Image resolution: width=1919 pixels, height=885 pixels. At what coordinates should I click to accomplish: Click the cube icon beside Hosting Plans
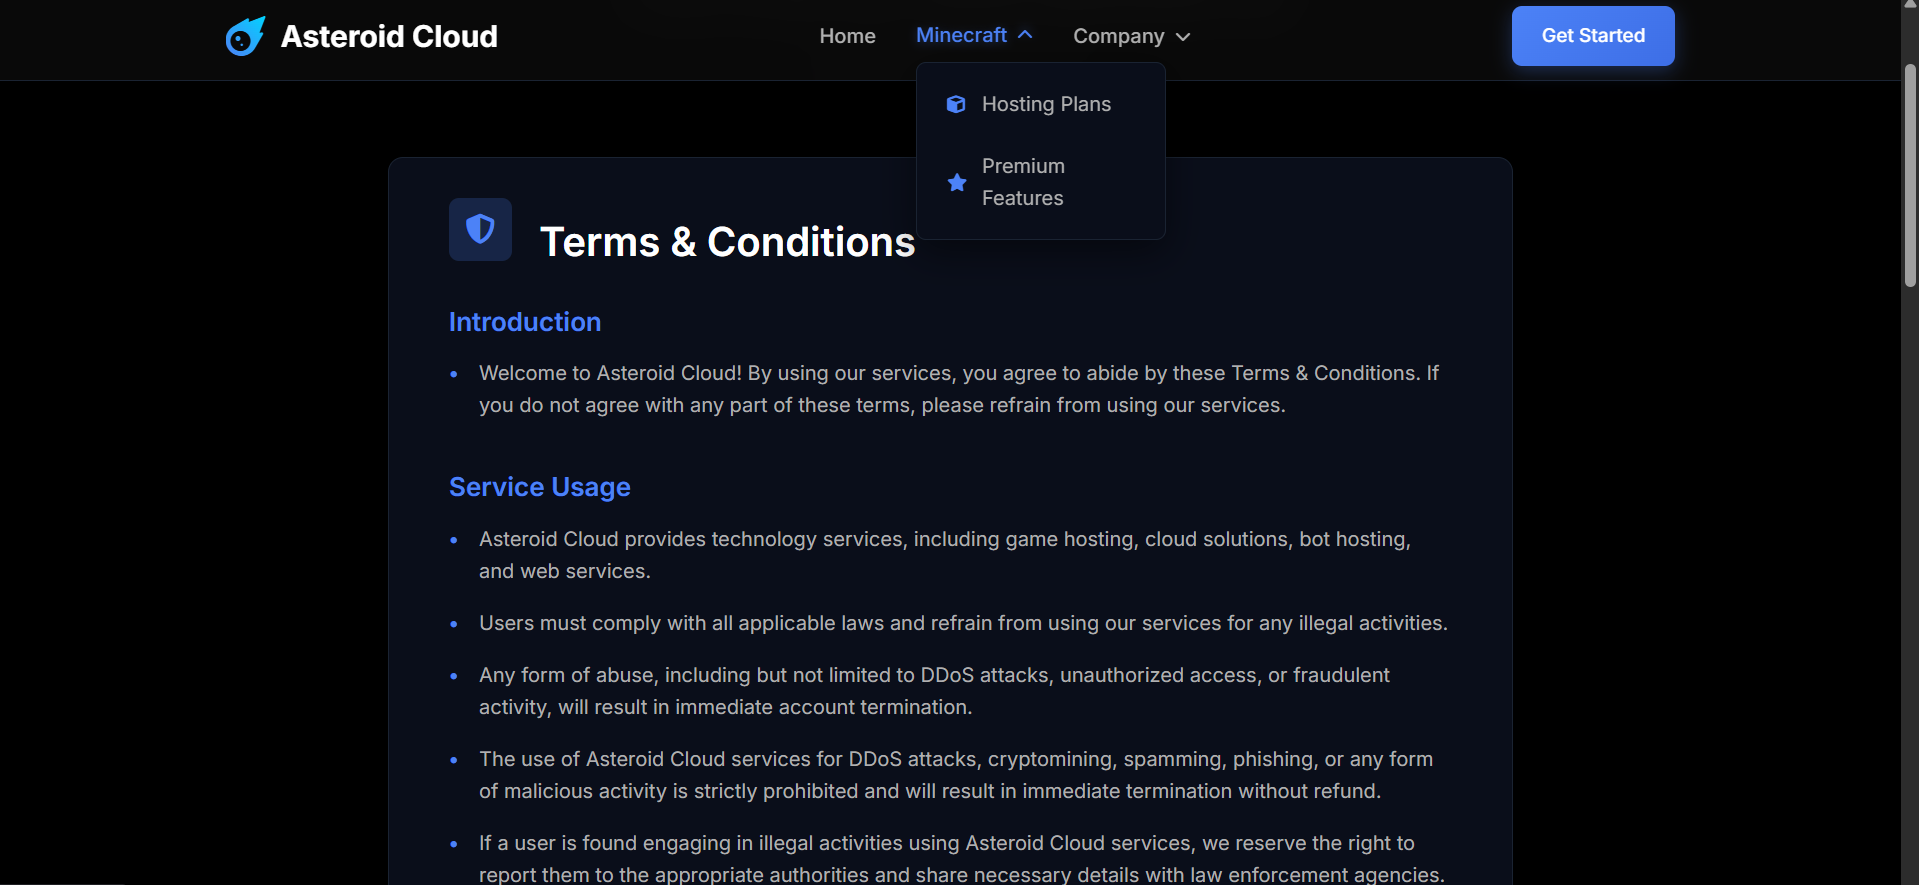tap(956, 104)
